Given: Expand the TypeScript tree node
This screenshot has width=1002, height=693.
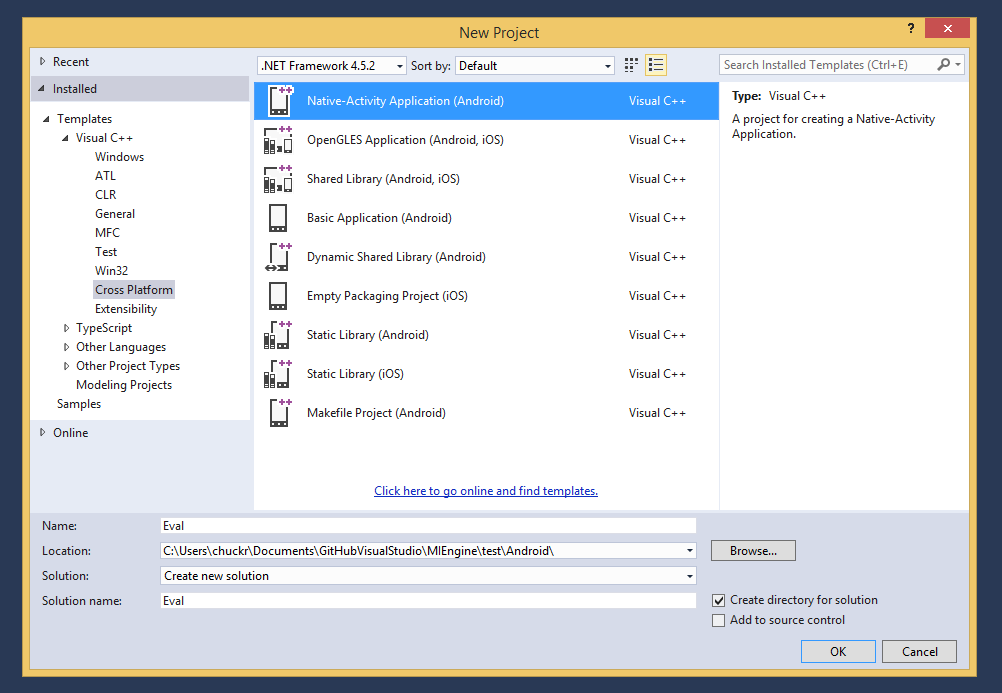Looking at the screenshot, I should coord(66,328).
